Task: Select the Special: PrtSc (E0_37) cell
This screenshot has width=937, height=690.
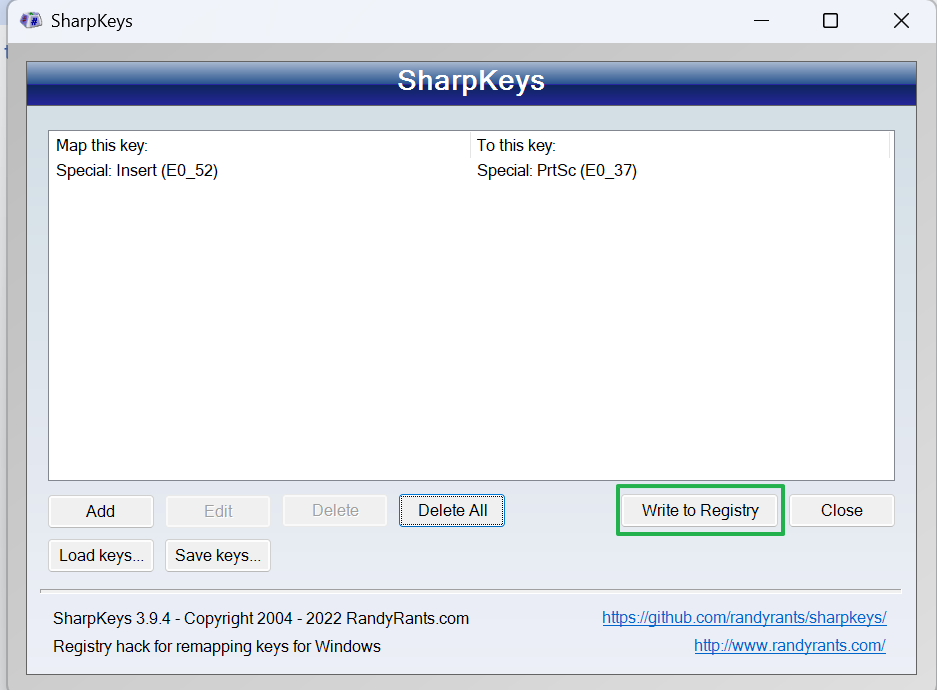Action: (x=557, y=171)
